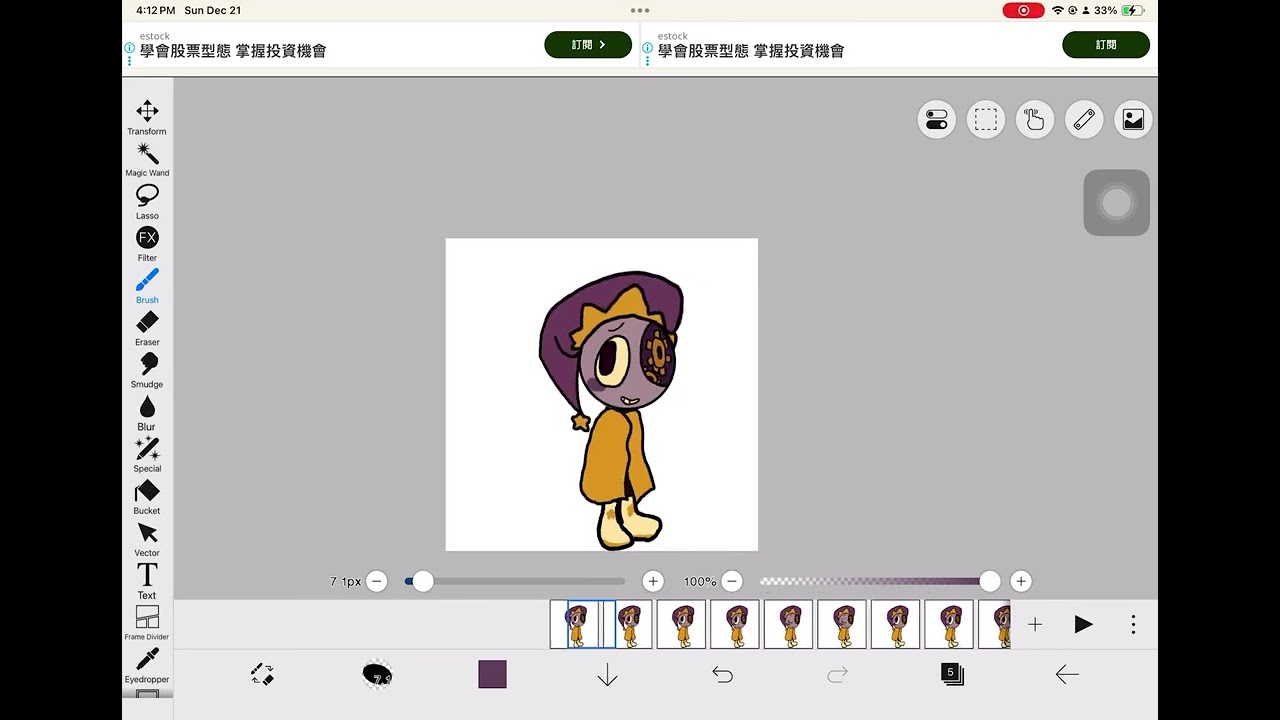The width and height of the screenshot is (1280, 720).
Task: Undo the last stroke
Action: coord(722,675)
